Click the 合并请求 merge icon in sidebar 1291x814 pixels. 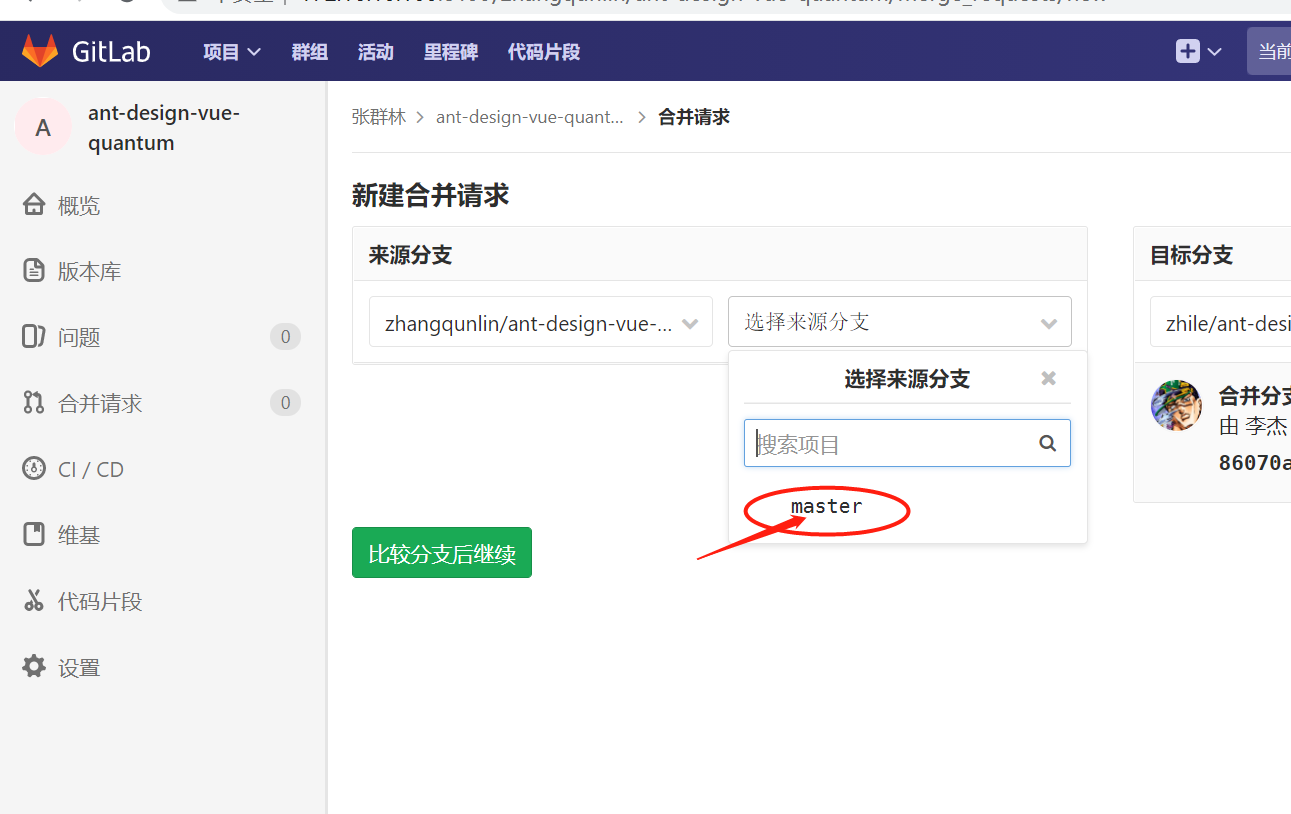pos(34,403)
